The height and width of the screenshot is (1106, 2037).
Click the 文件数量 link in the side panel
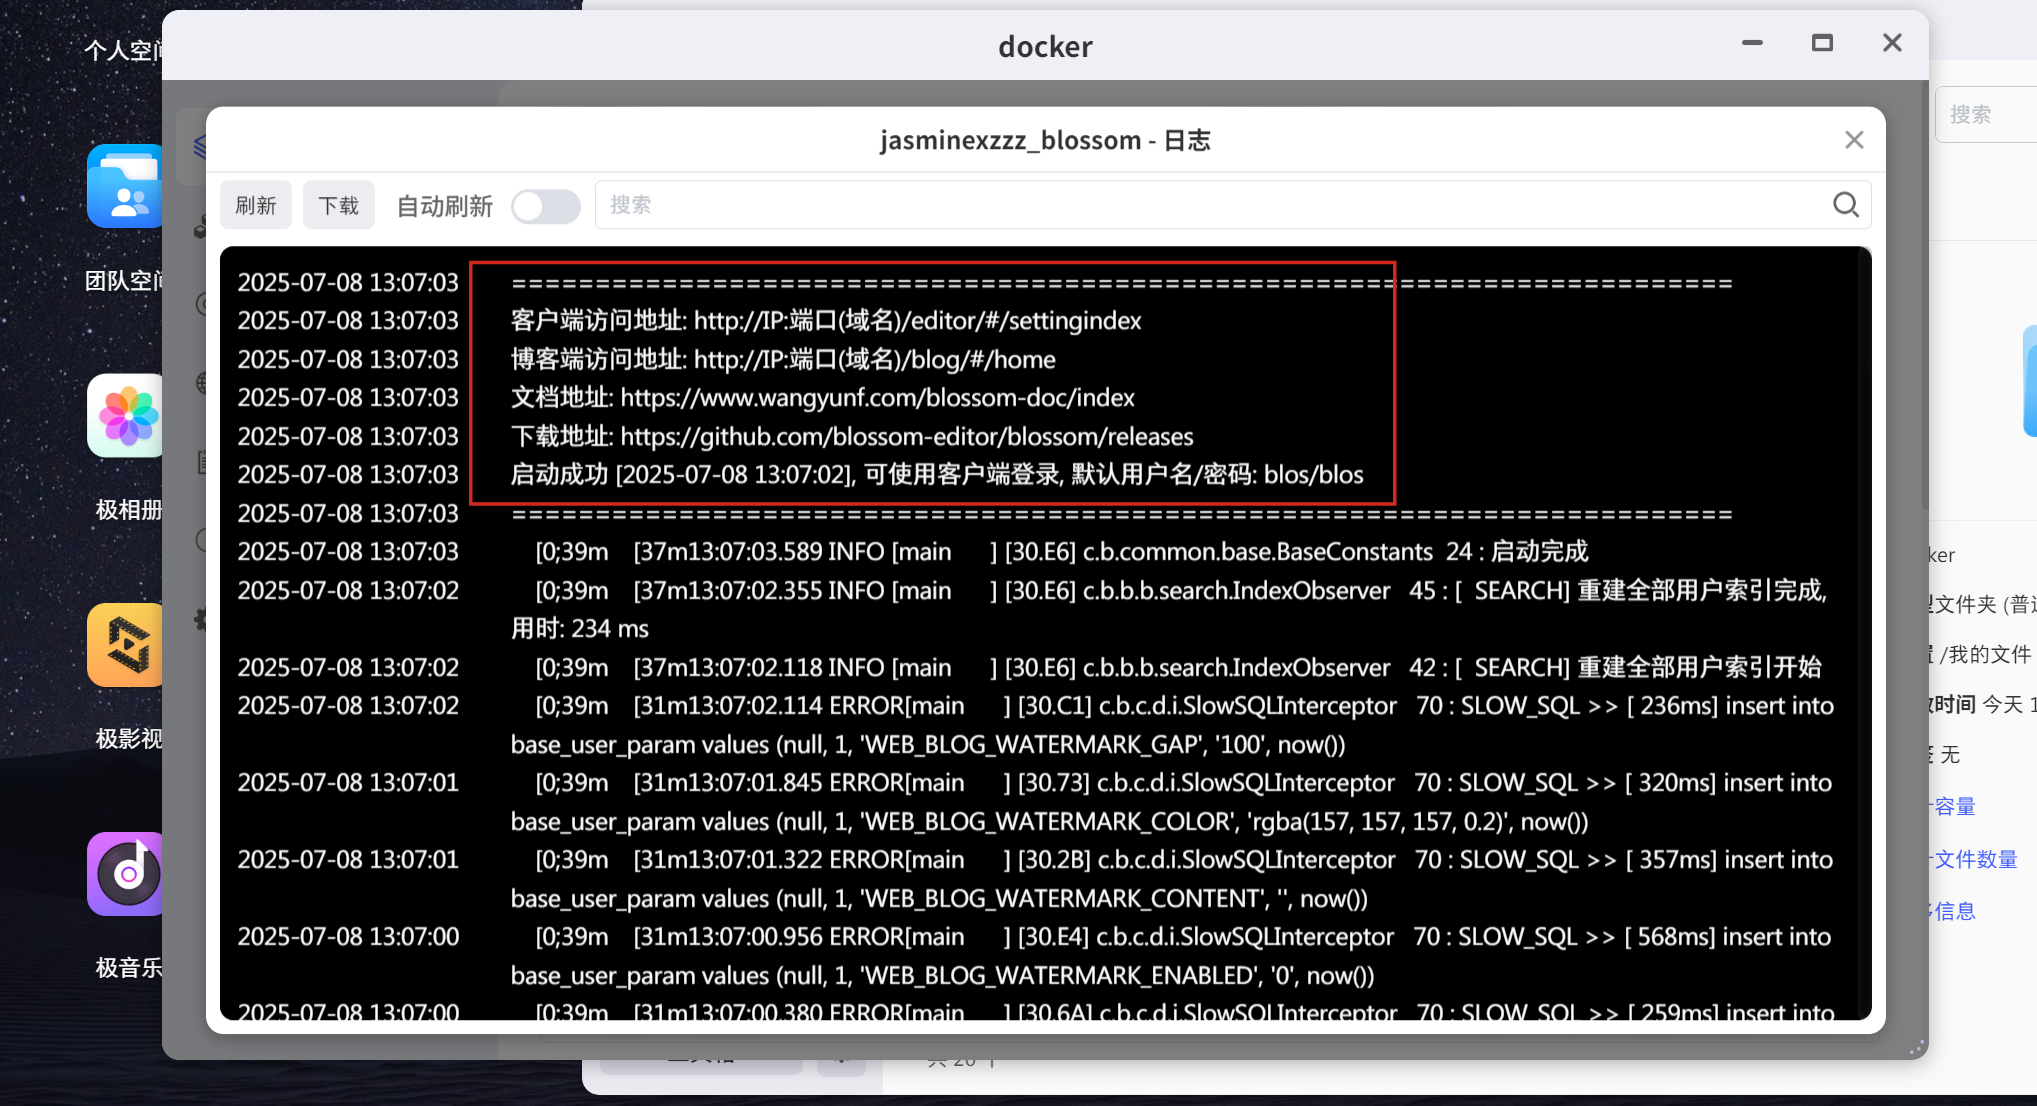coord(1975,859)
